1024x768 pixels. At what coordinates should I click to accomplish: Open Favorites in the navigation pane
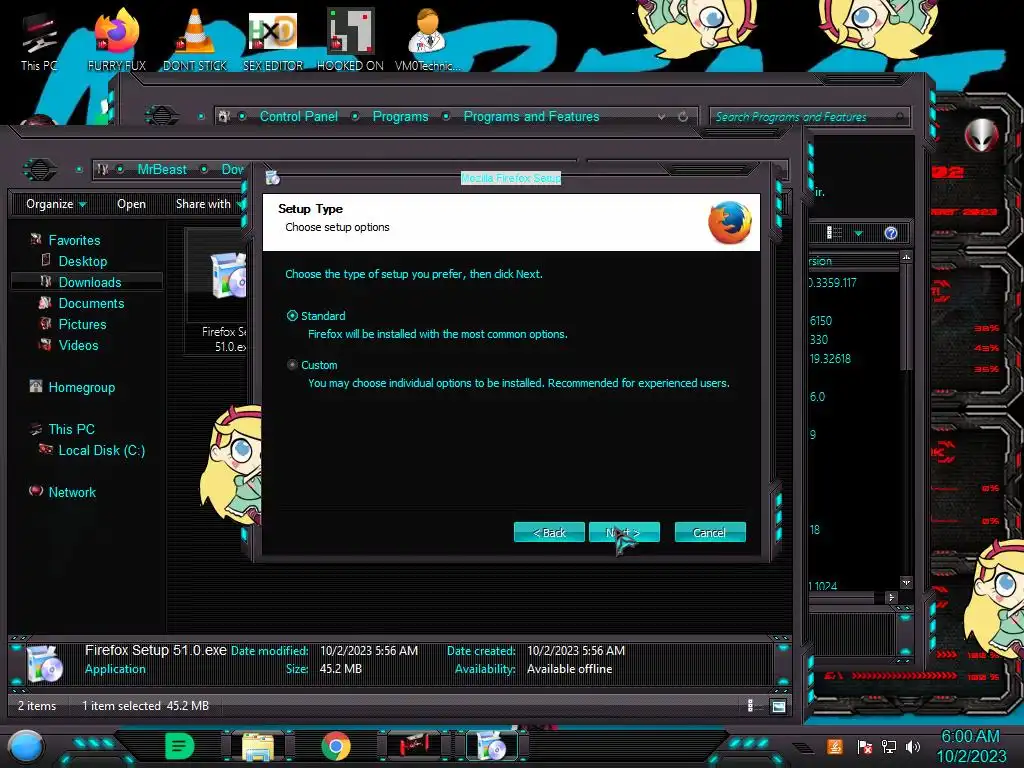point(74,240)
